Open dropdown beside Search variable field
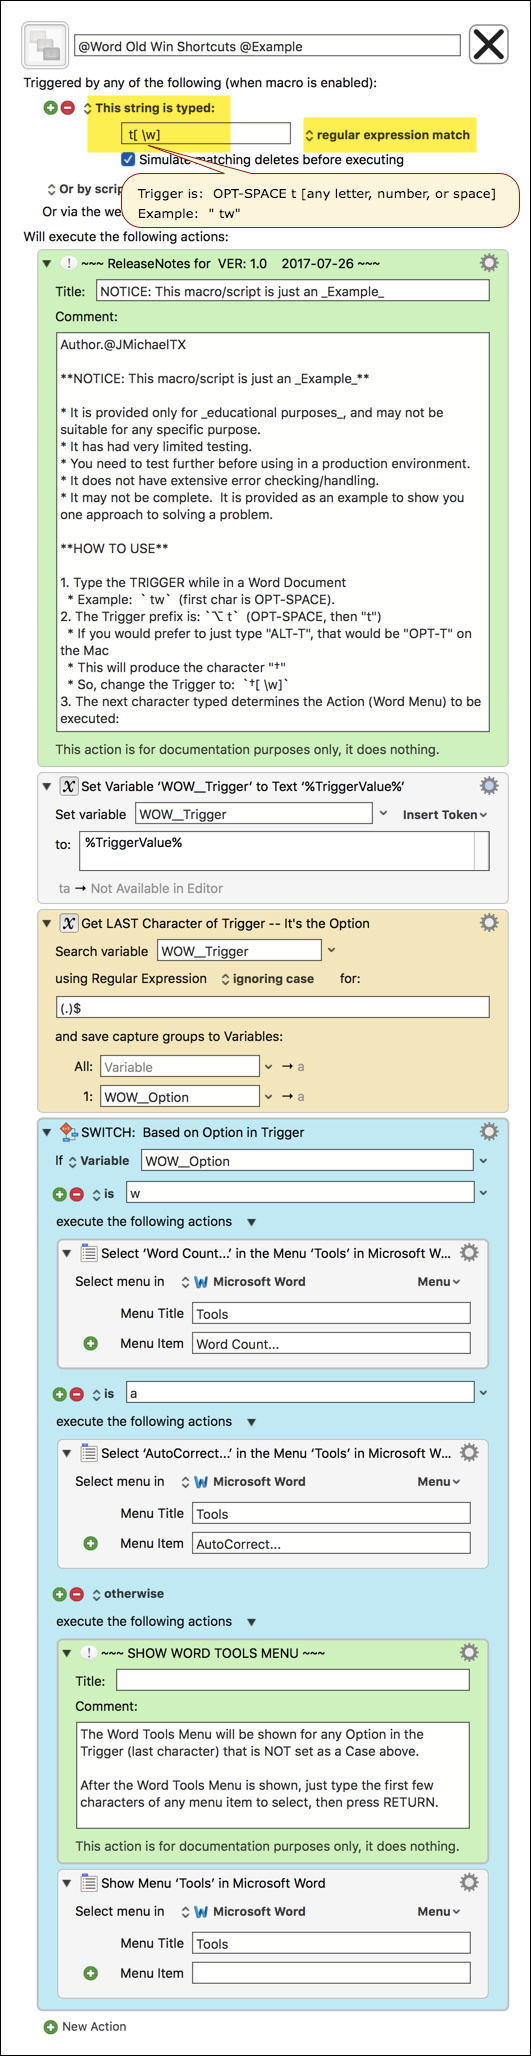 pyautogui.click(x=332, y=951)
